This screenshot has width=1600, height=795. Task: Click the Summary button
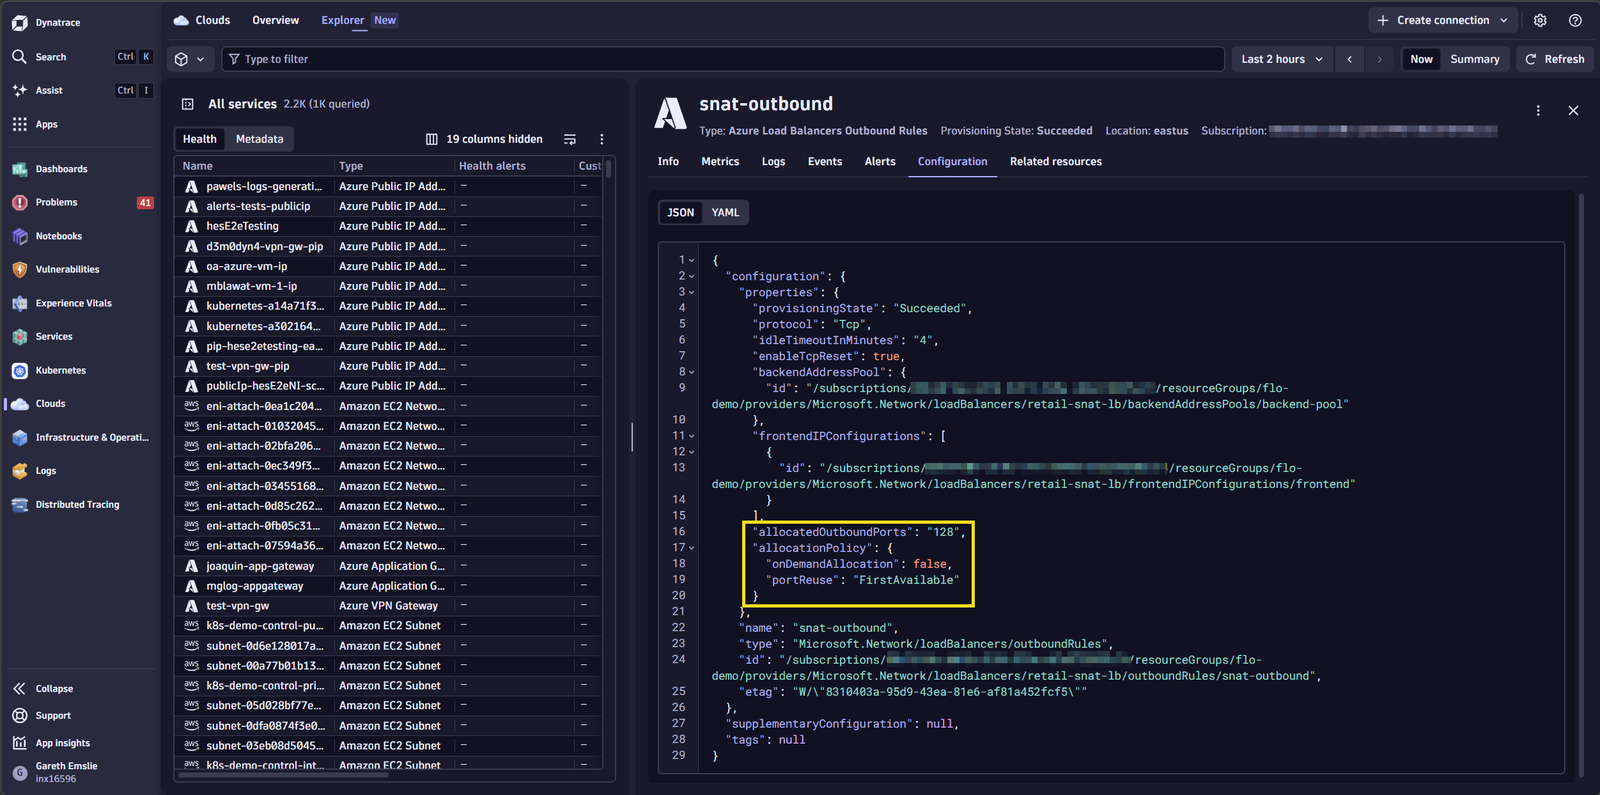(1475, 59)
